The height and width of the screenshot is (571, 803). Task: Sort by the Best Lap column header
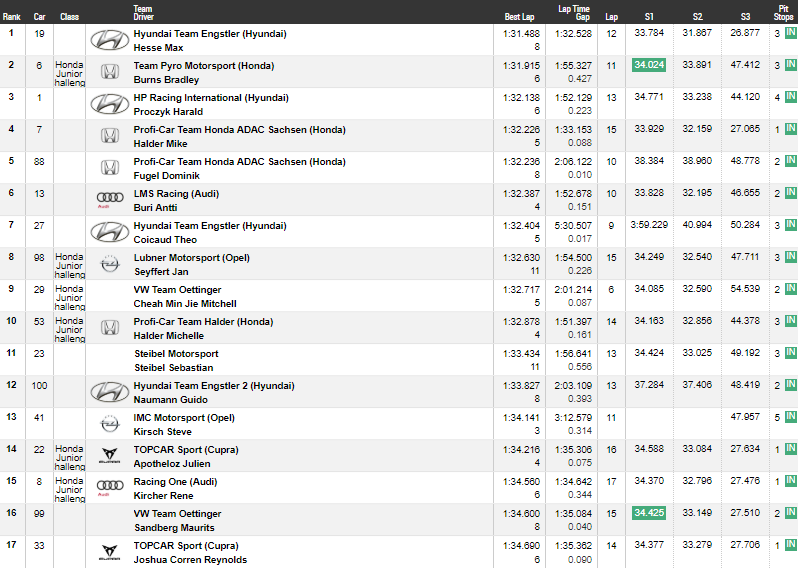pyautogui.click(x=519, y=17)
